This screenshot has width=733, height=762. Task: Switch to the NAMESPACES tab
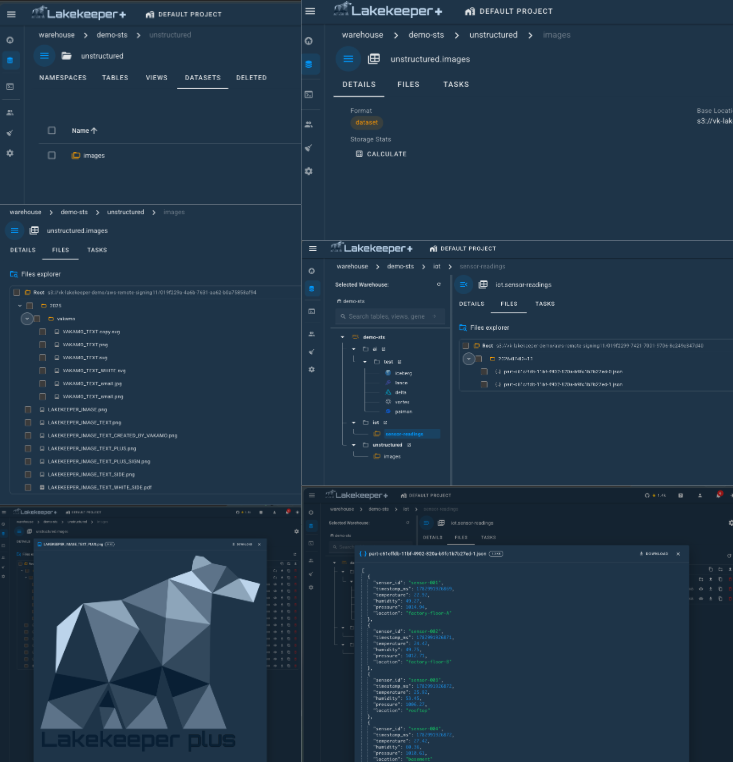[x=63, y=78]
